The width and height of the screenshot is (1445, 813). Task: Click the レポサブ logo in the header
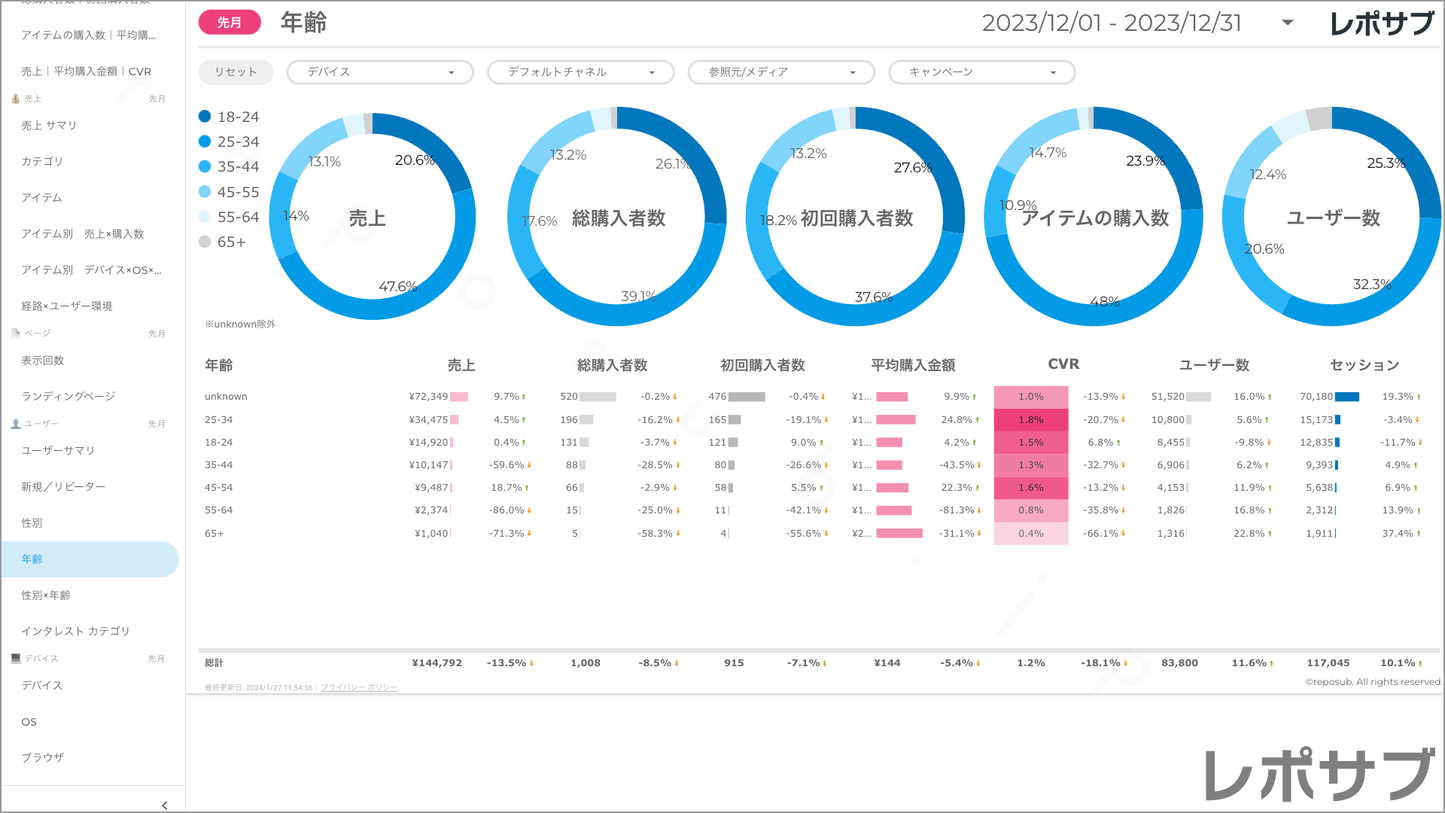pyautogui.click(x=1381, y=24)
